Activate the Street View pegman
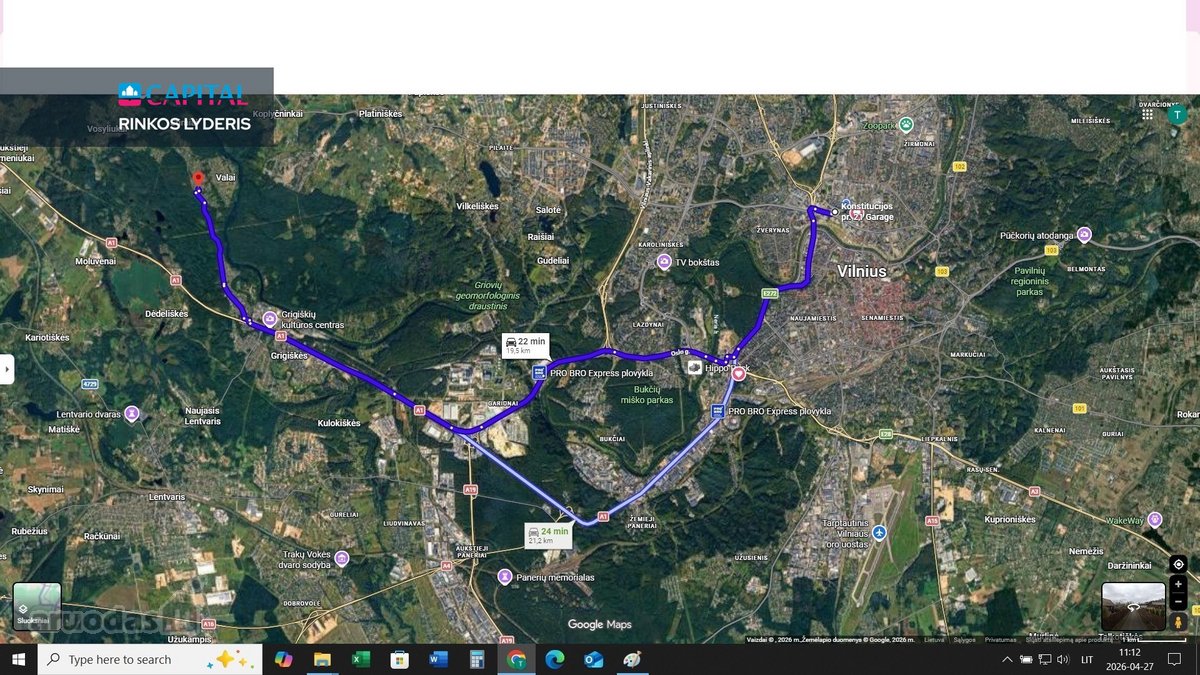Viewport: 1200px width, 675px height. pos(1178,621)
